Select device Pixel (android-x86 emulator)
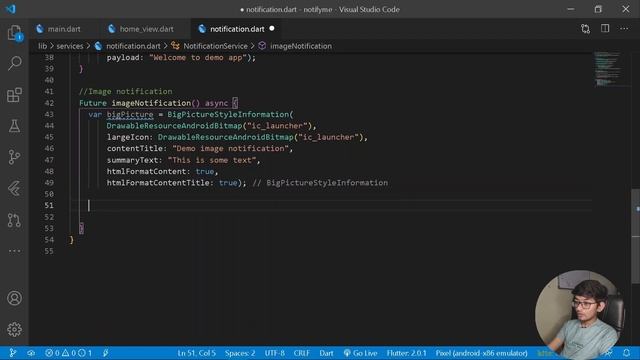The width and height of the screenshot is (640, 360). tap(481, 353)
